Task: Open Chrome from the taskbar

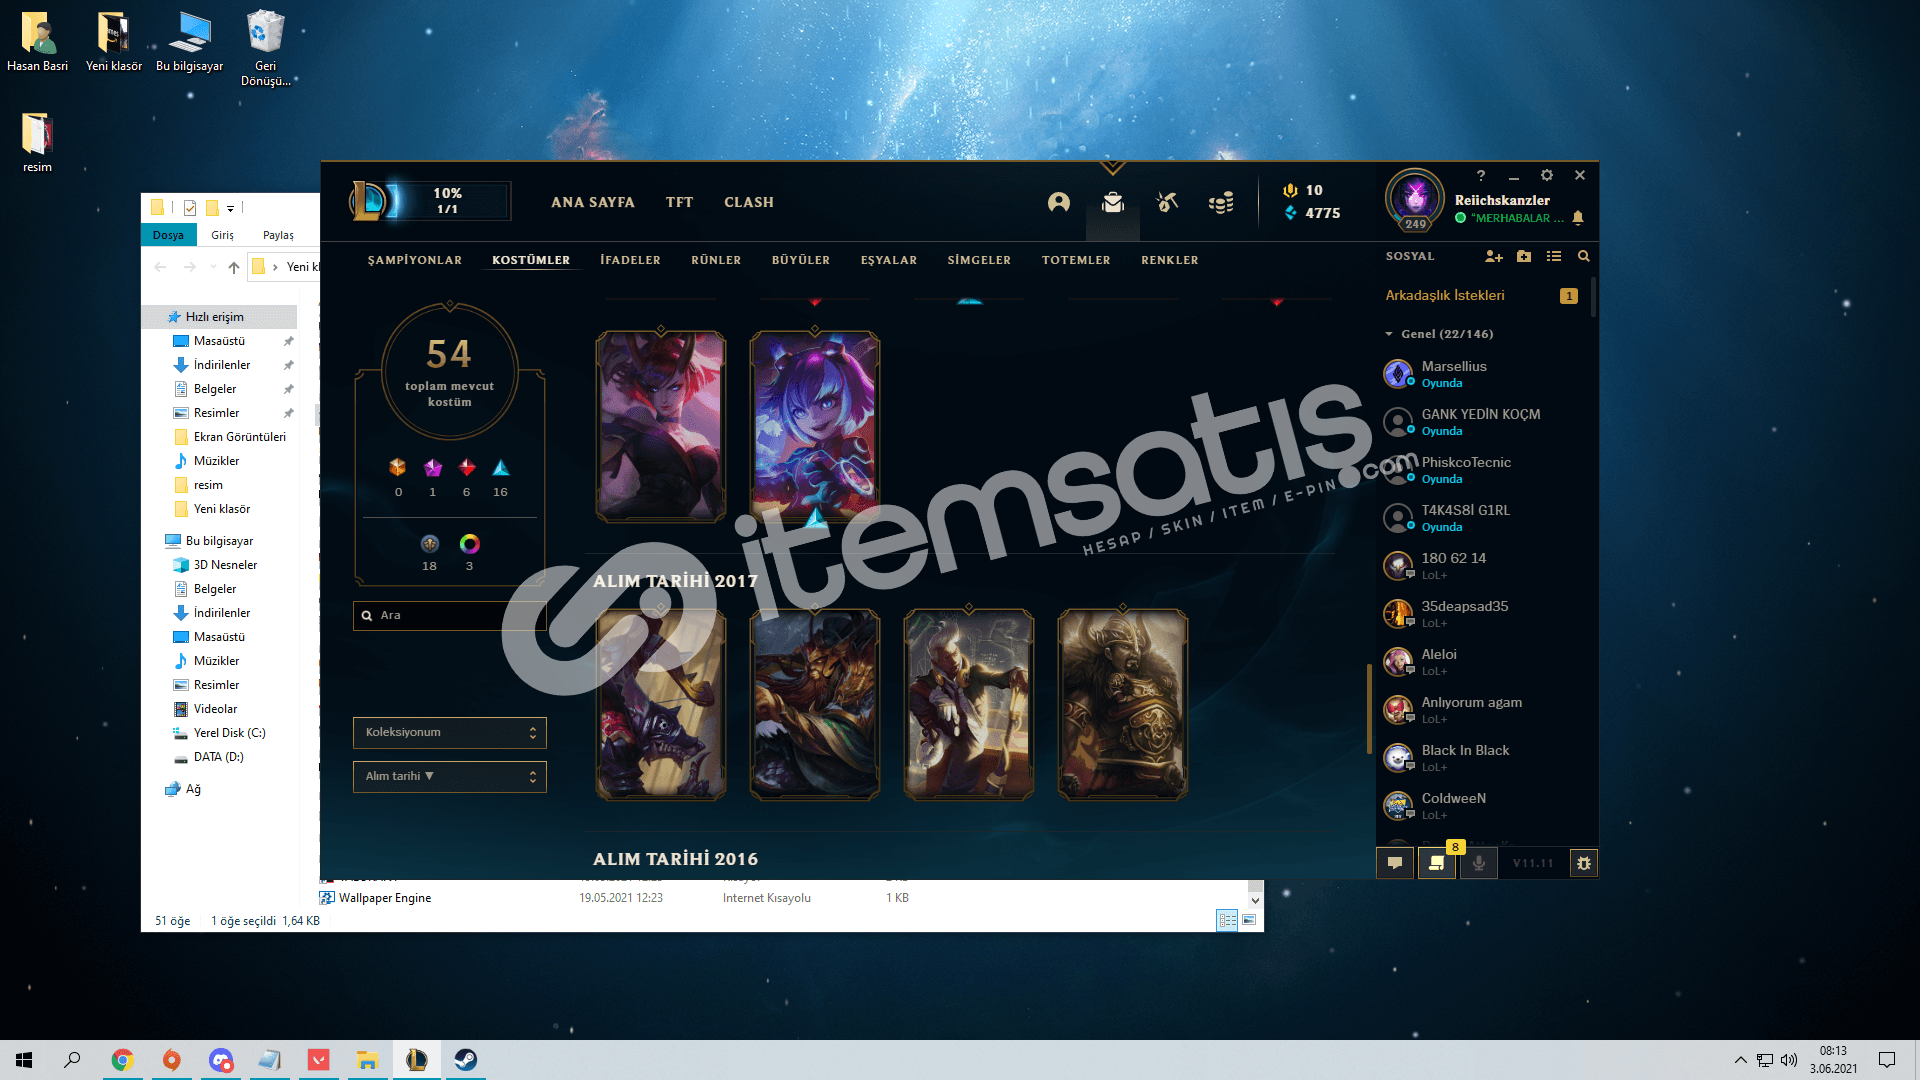Action: click(122, 1060)
